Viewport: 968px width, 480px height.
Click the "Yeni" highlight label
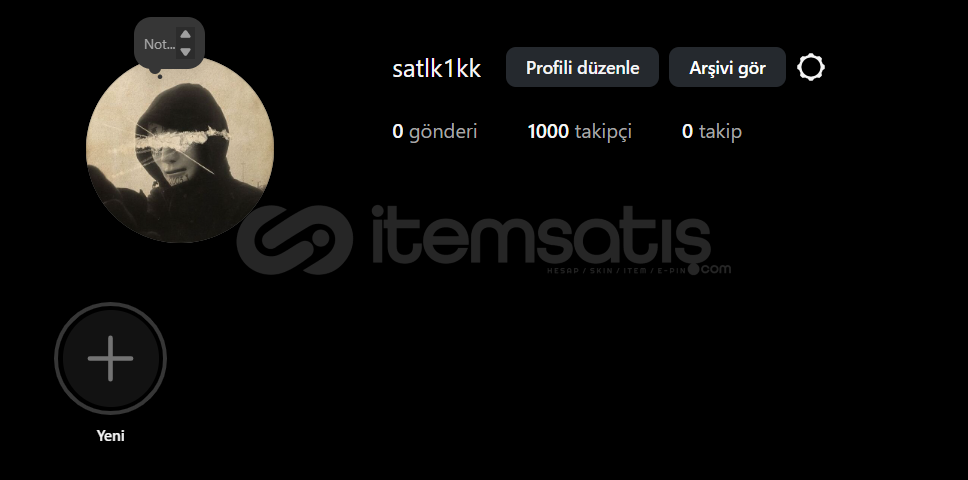[111, 436]
